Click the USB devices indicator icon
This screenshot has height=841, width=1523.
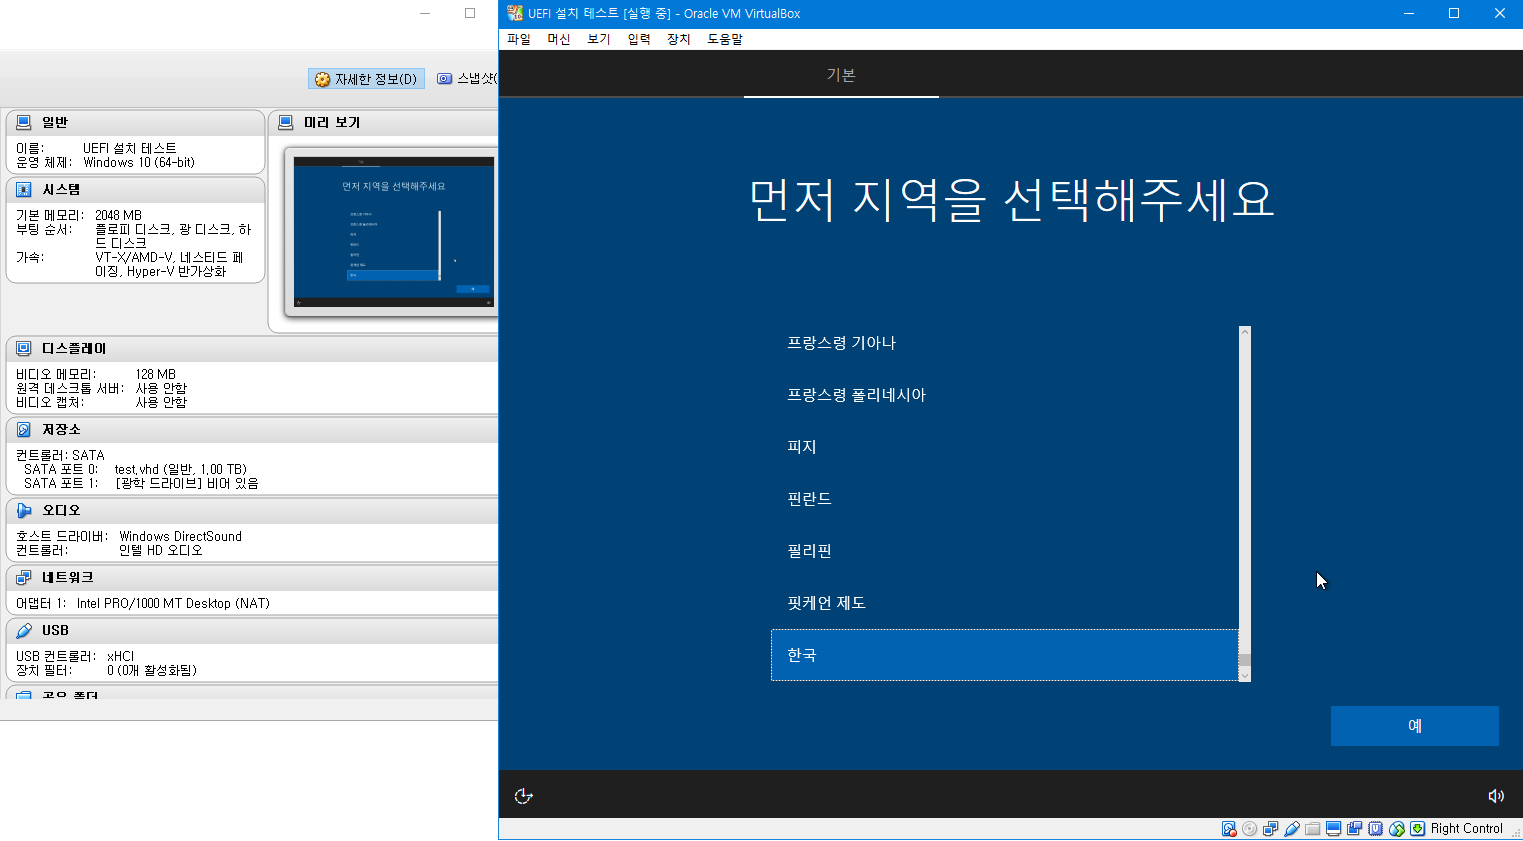(1291, 828)
